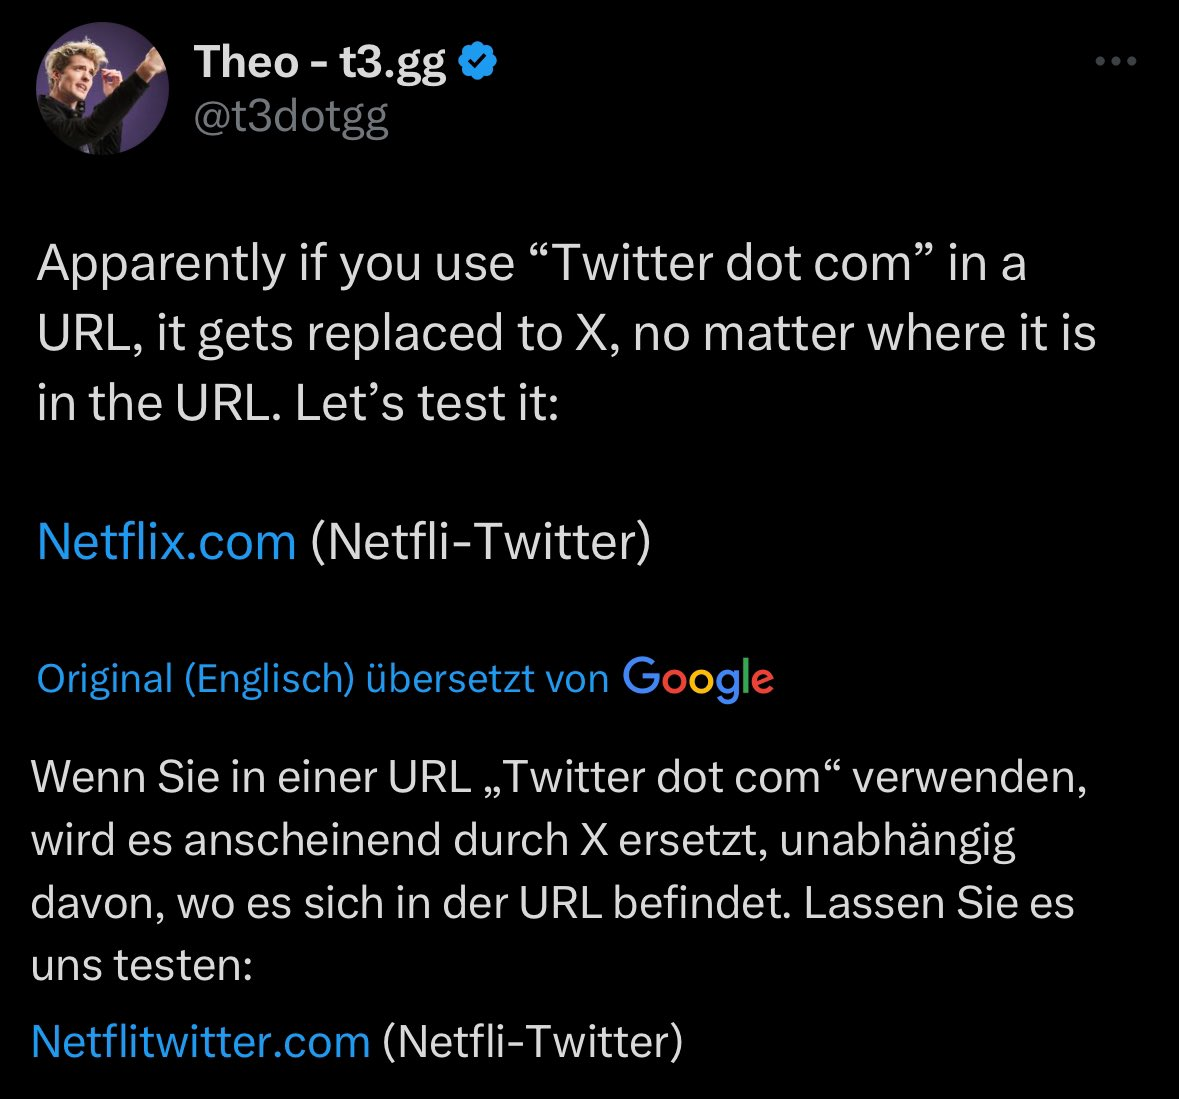The height and width of the screenshot is (1099, 1179).
Task: Click '(Netfli-Twitter)' beside Netflitwitter.com
Action: point(533,1042)
